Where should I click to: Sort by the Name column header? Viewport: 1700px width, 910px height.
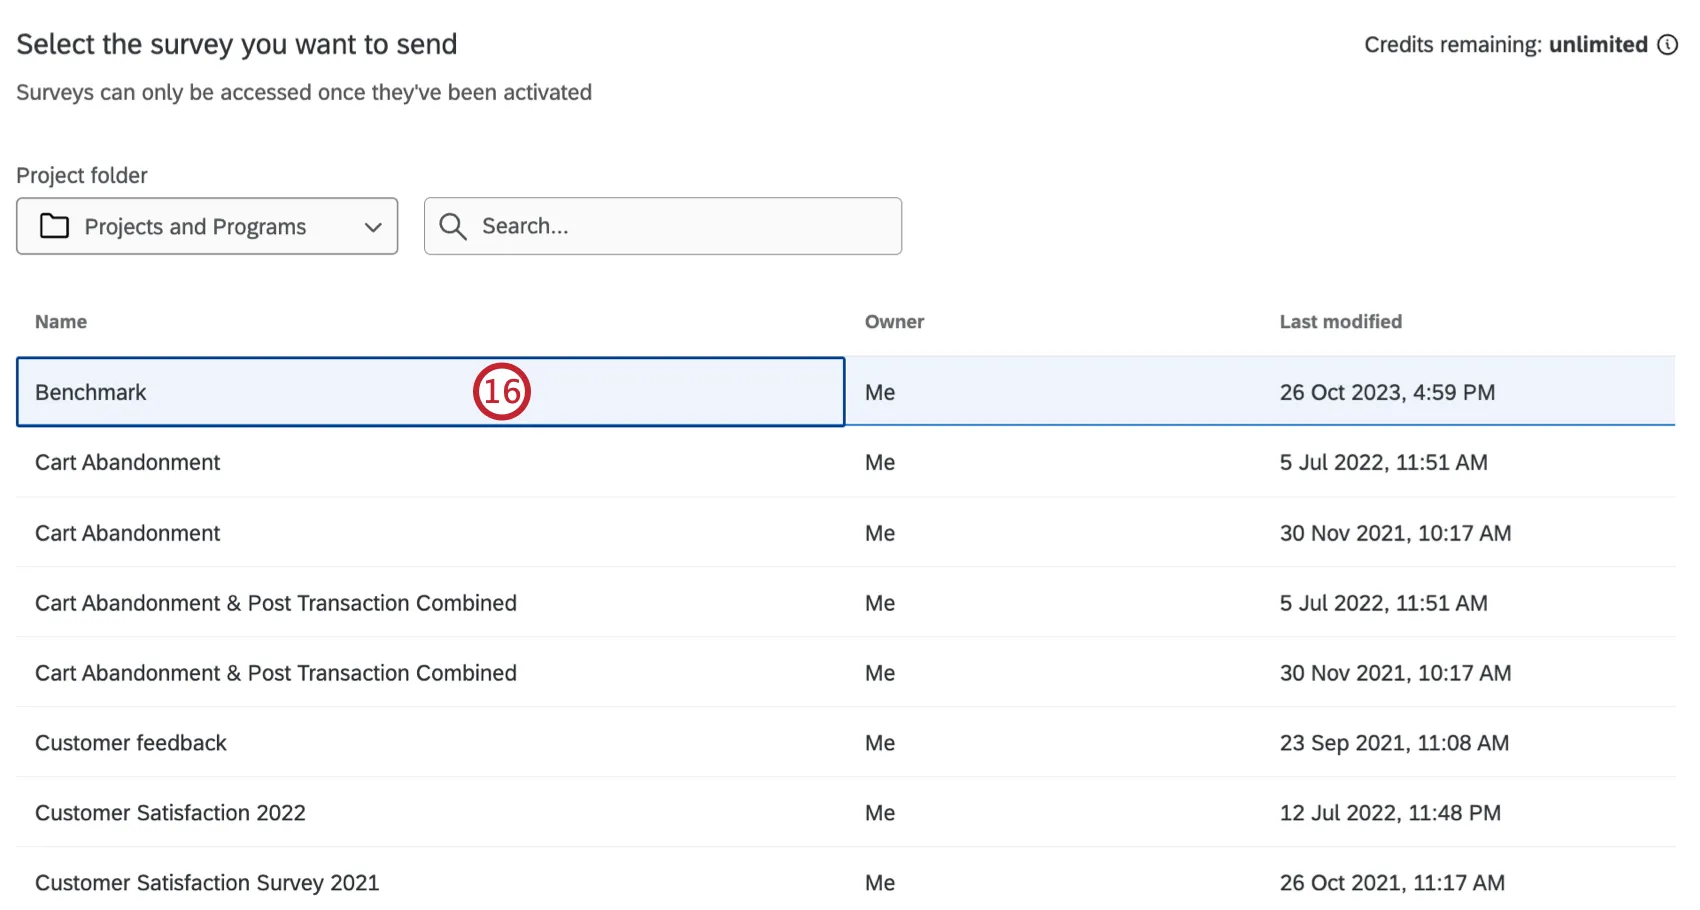[60, 321]
